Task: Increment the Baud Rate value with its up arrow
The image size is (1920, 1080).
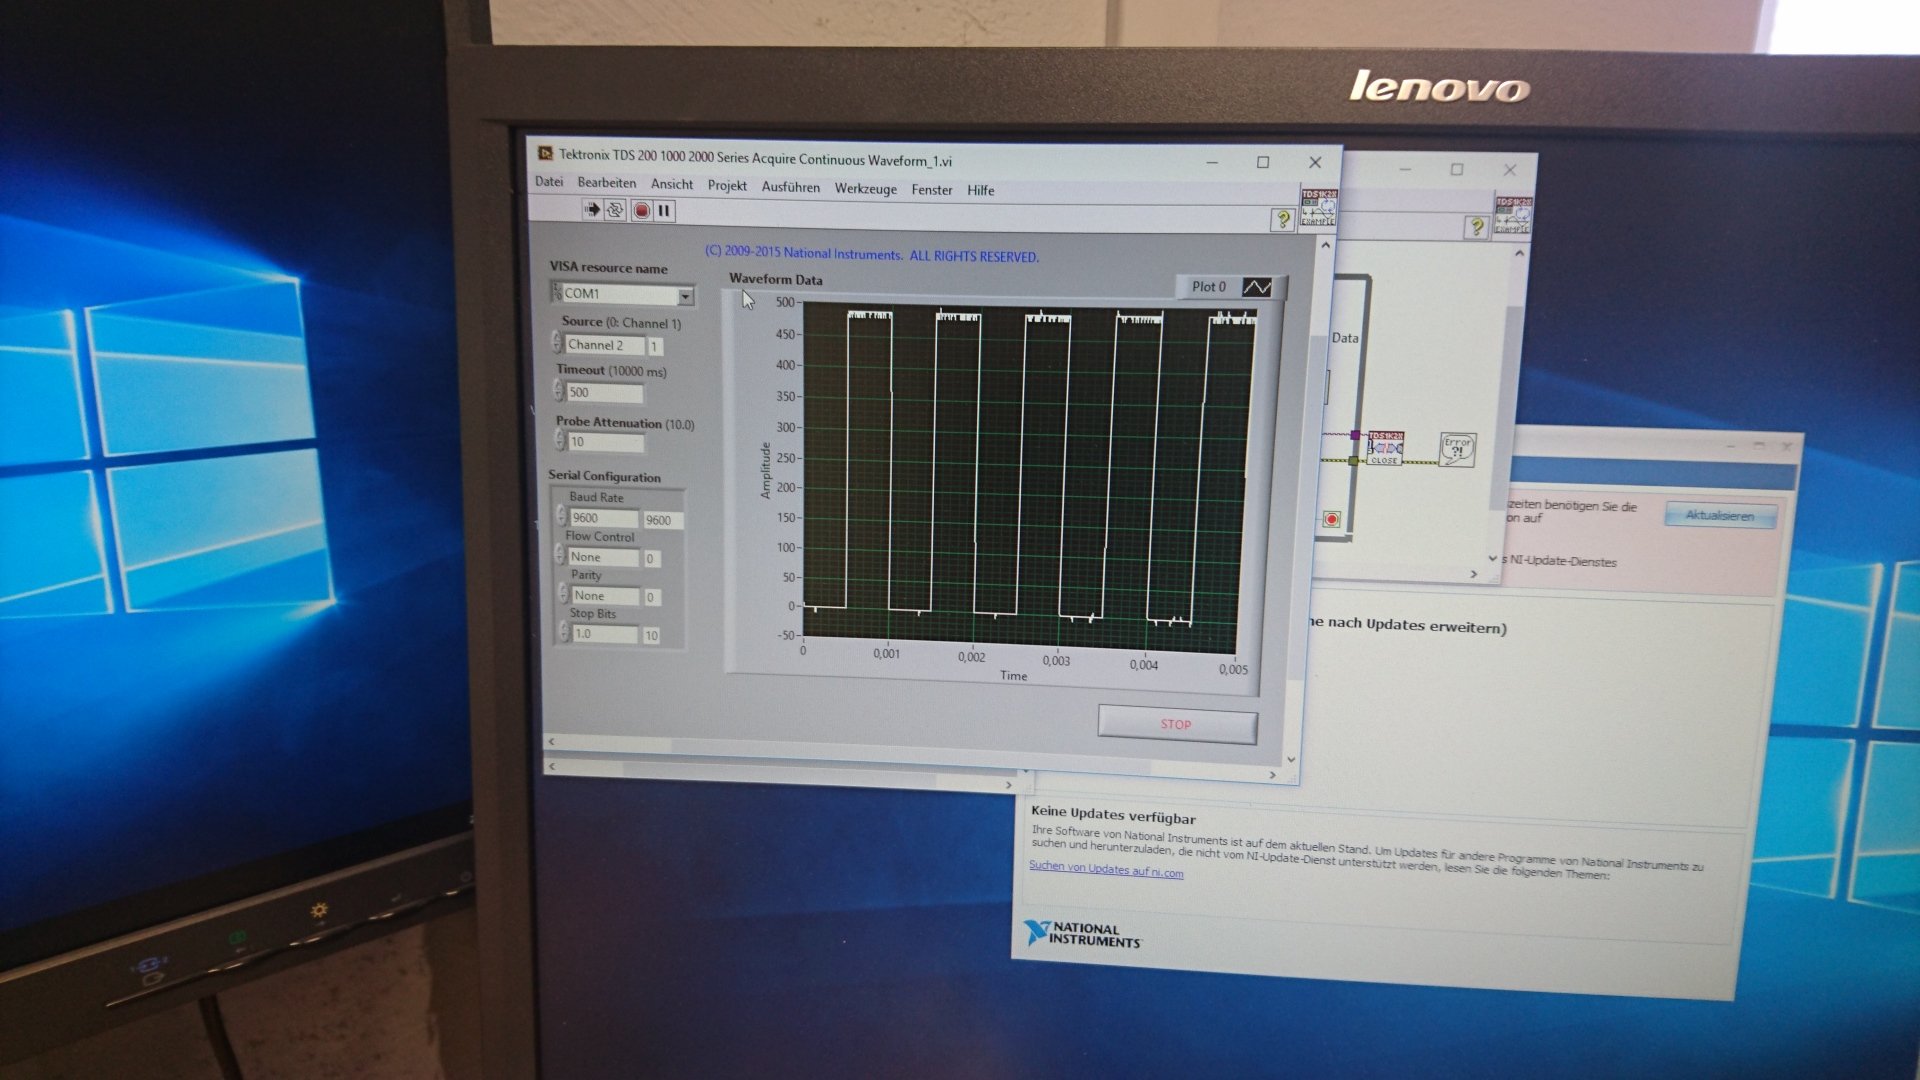Action: tap(562, 512)
